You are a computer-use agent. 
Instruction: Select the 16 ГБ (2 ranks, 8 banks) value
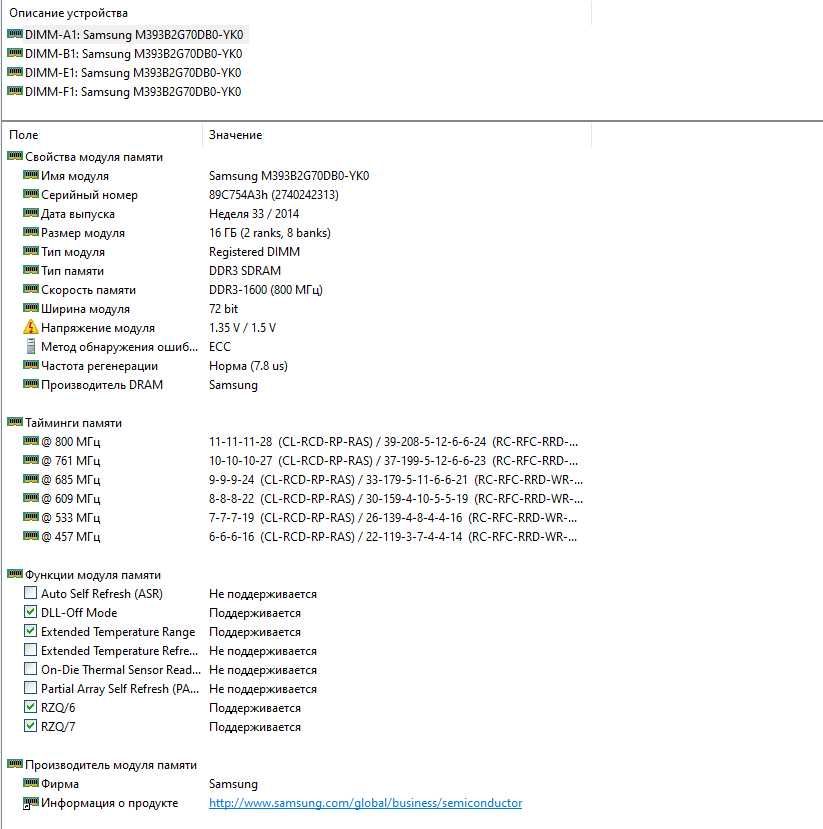click(270, 233)
